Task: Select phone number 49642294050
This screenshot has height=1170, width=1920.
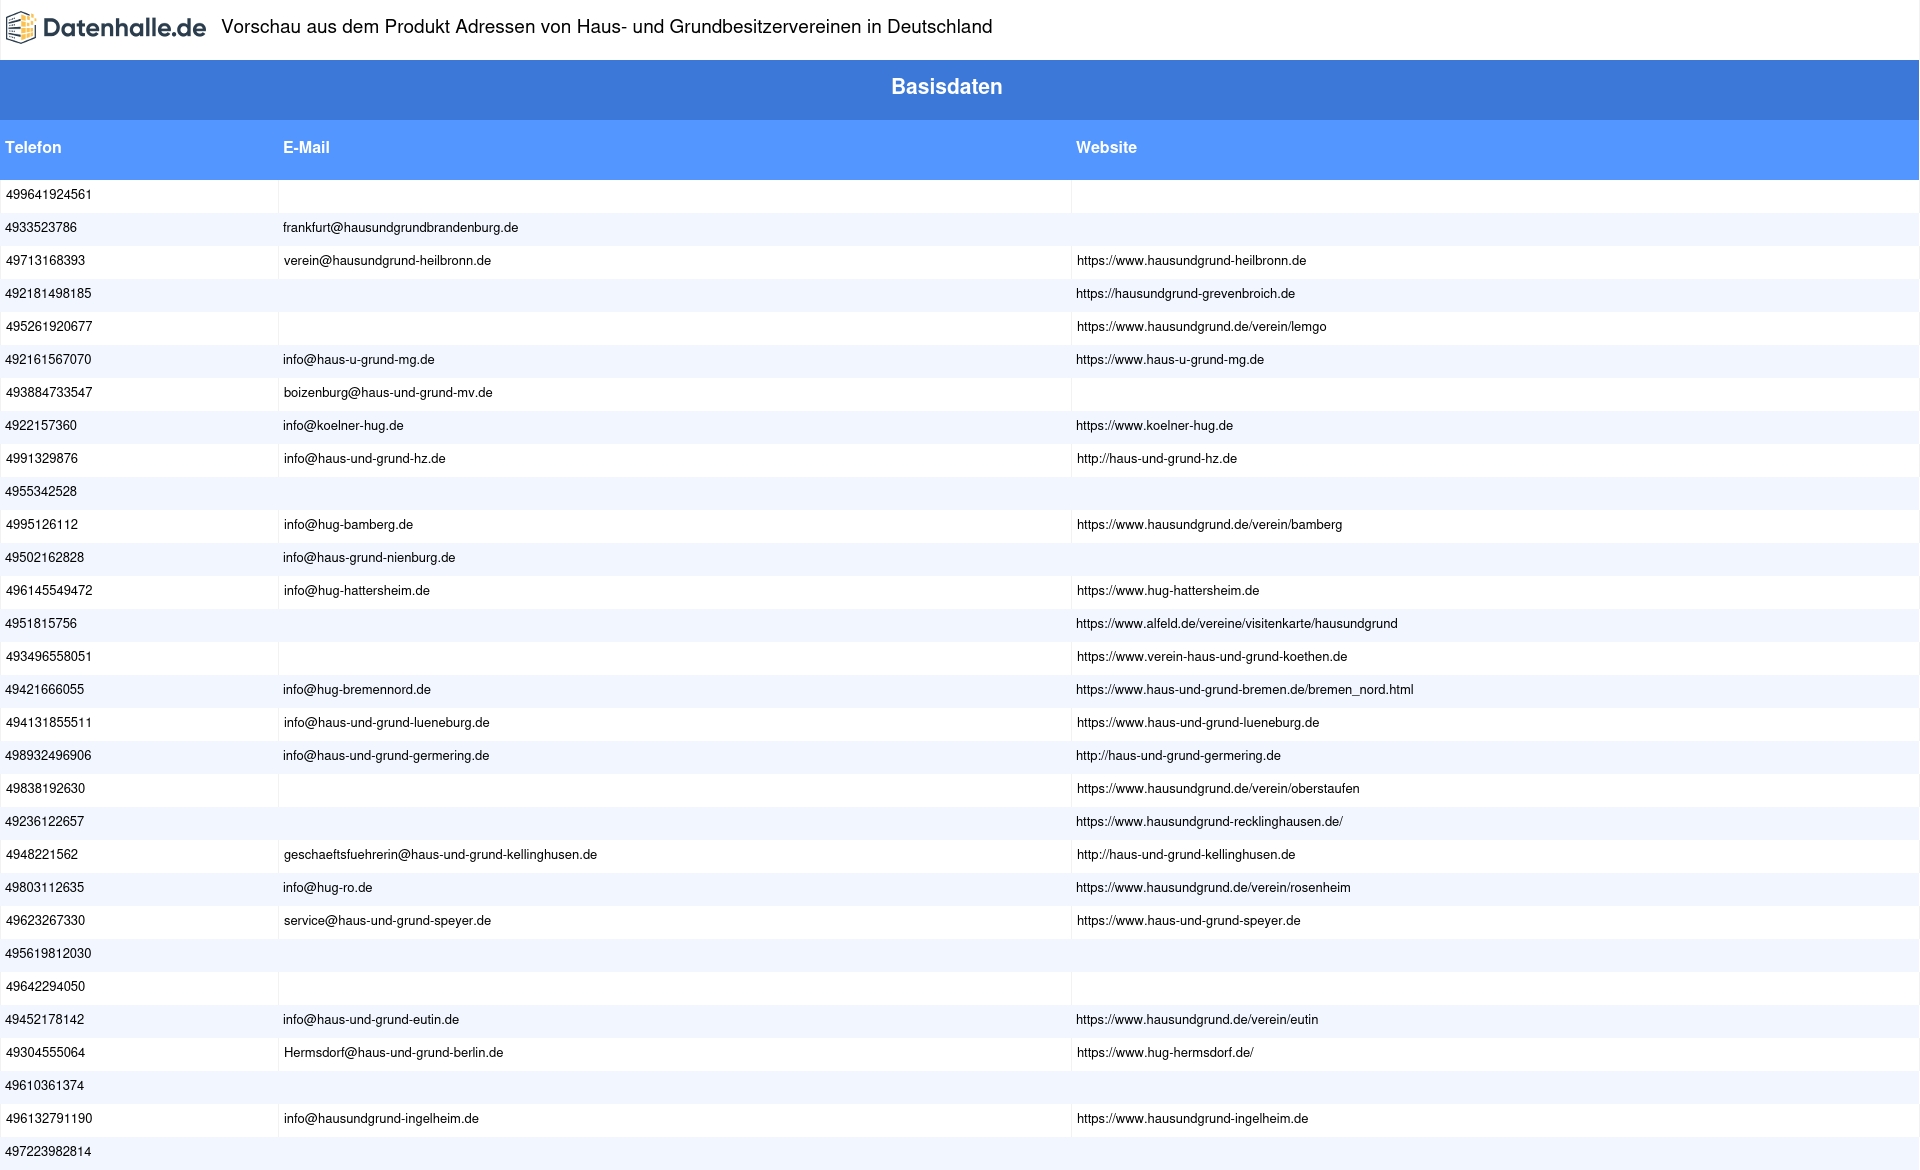Action: (45, 987)
